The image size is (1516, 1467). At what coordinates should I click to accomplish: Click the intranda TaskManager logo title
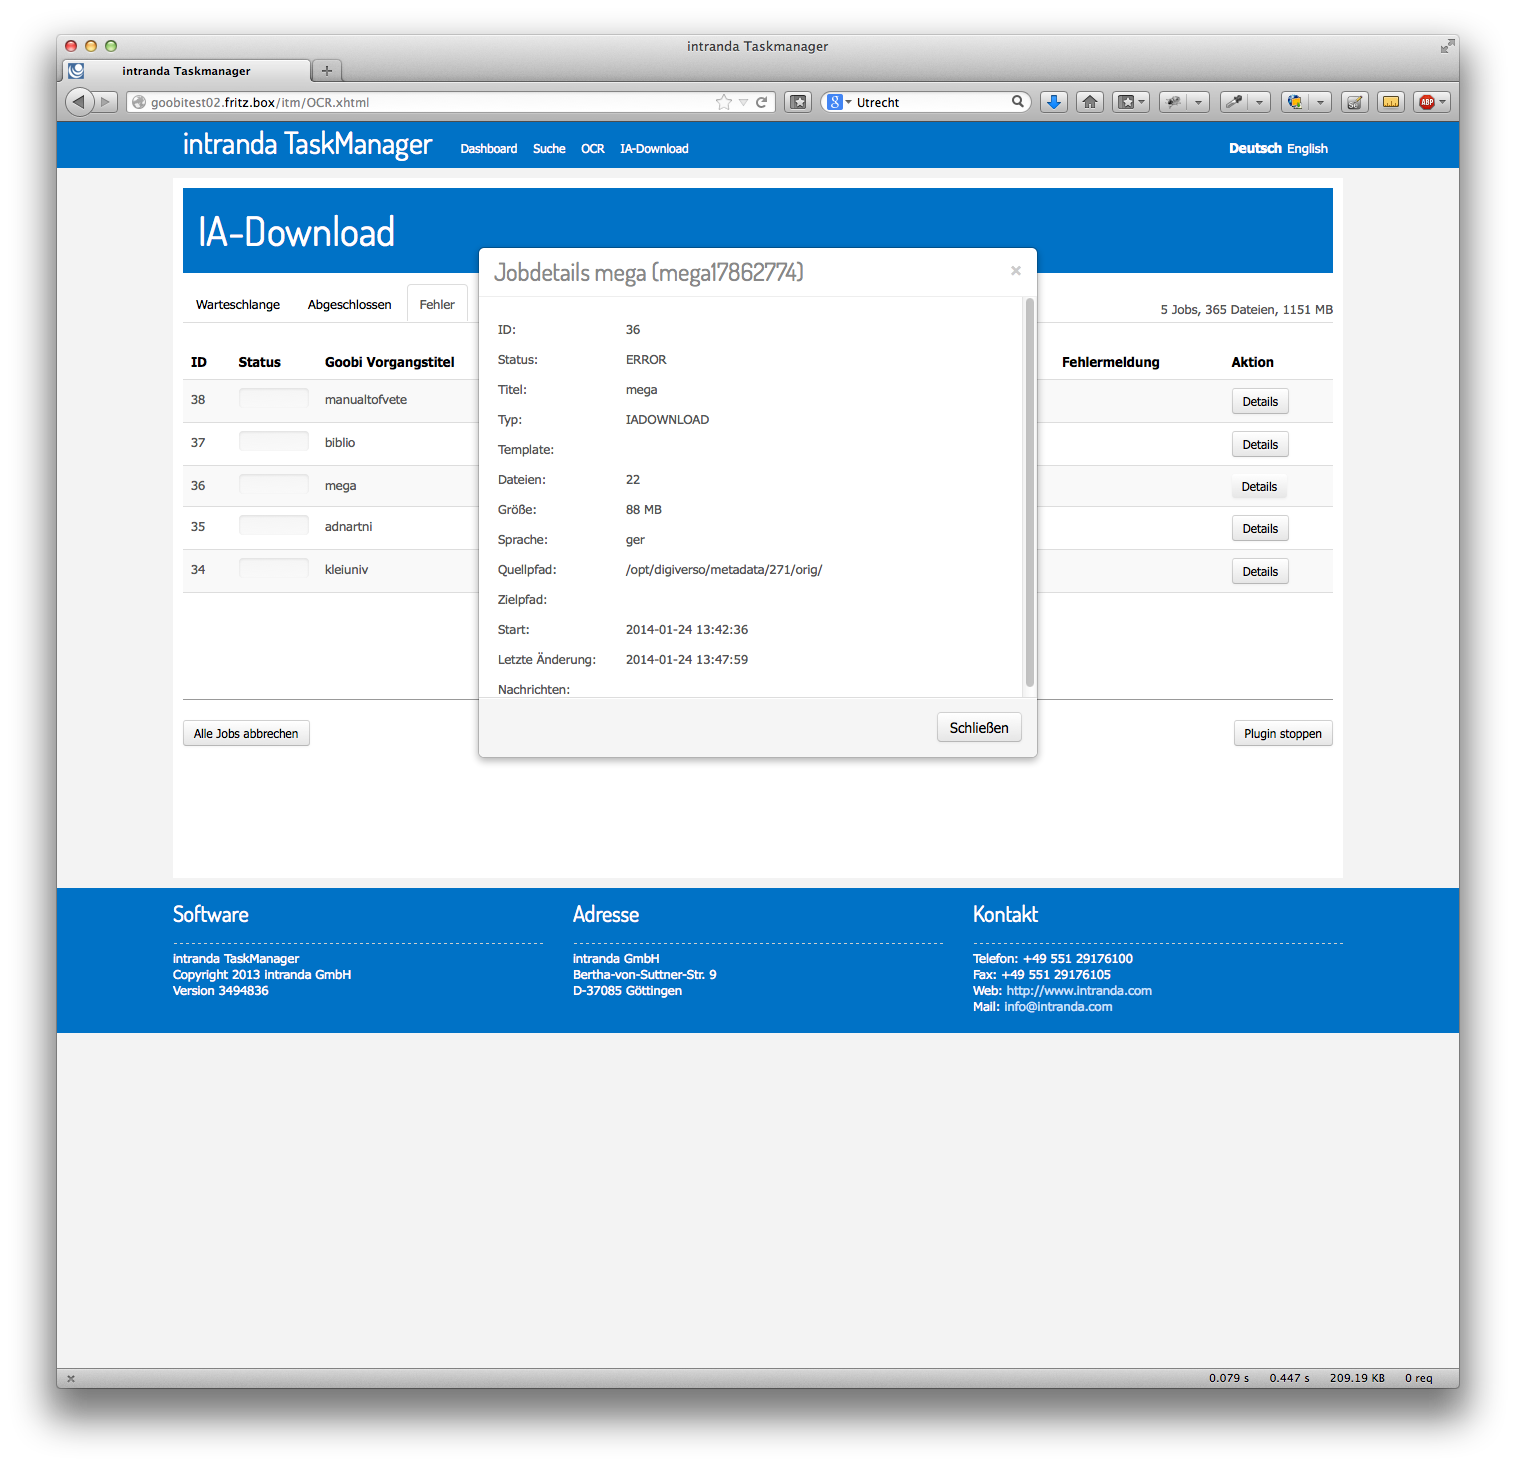(x=307, y=145)
